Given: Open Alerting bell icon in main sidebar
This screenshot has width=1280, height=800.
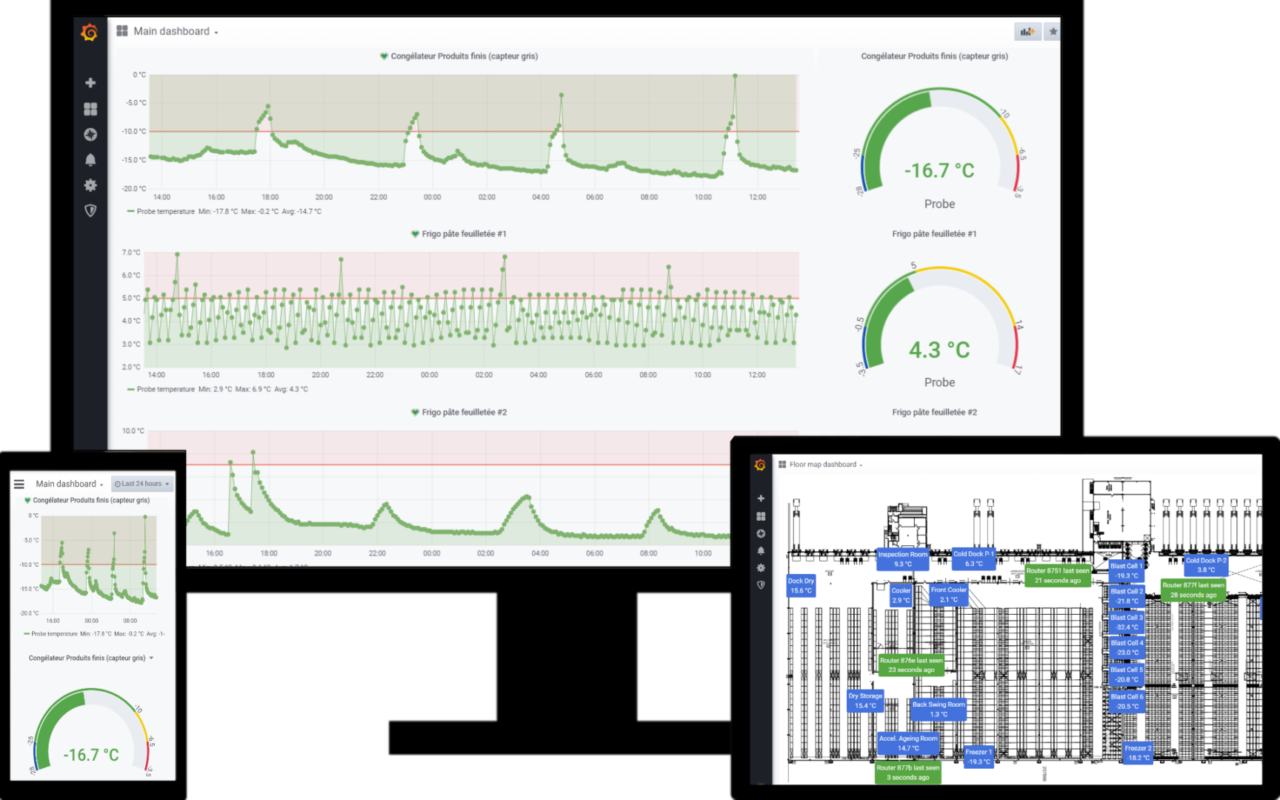Looking at the screenshot, I should 90,160.
